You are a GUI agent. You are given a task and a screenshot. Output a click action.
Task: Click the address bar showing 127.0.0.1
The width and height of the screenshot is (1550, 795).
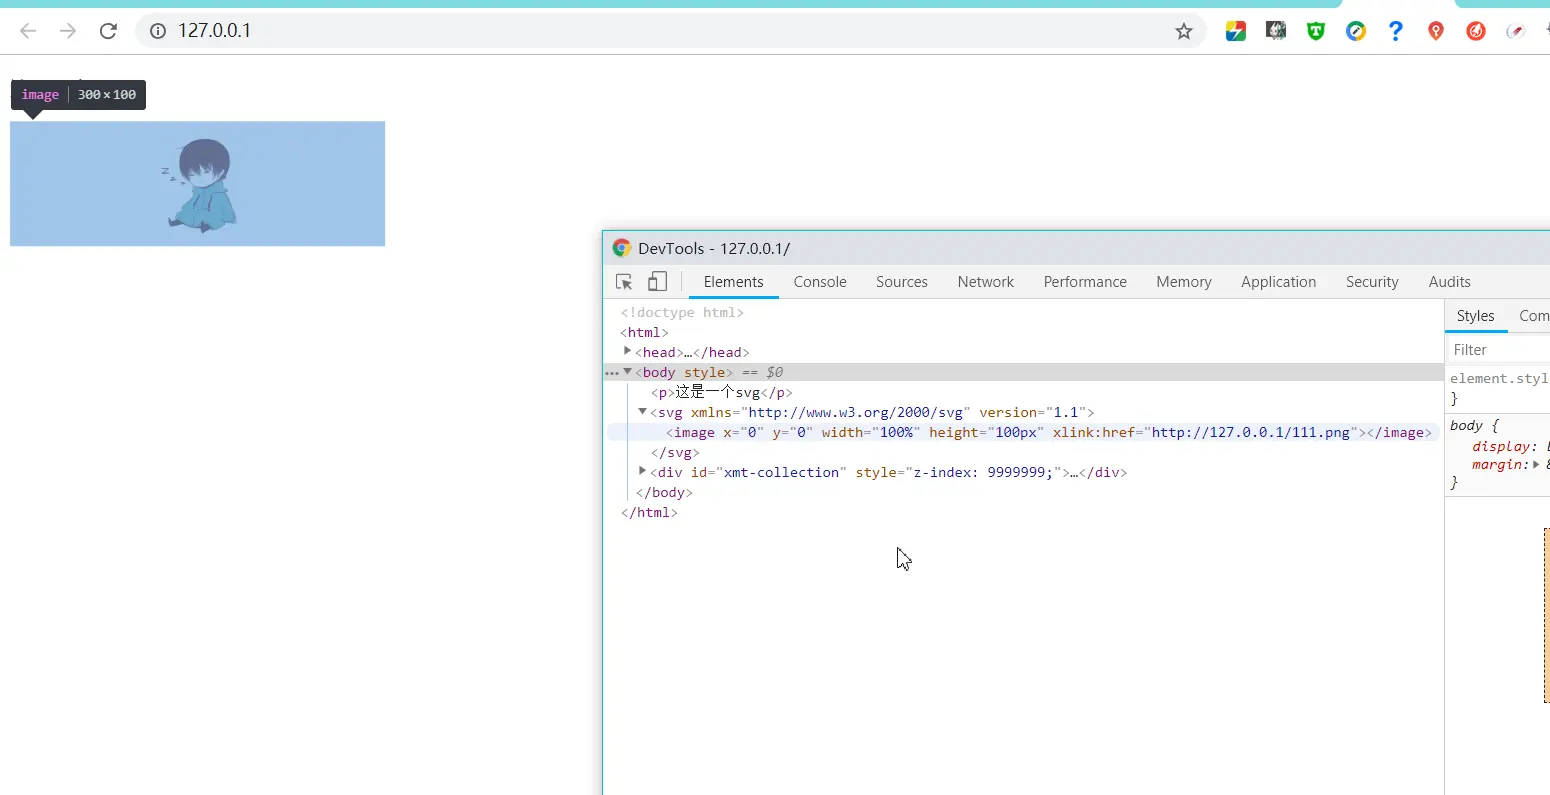(x=670, y=31)
